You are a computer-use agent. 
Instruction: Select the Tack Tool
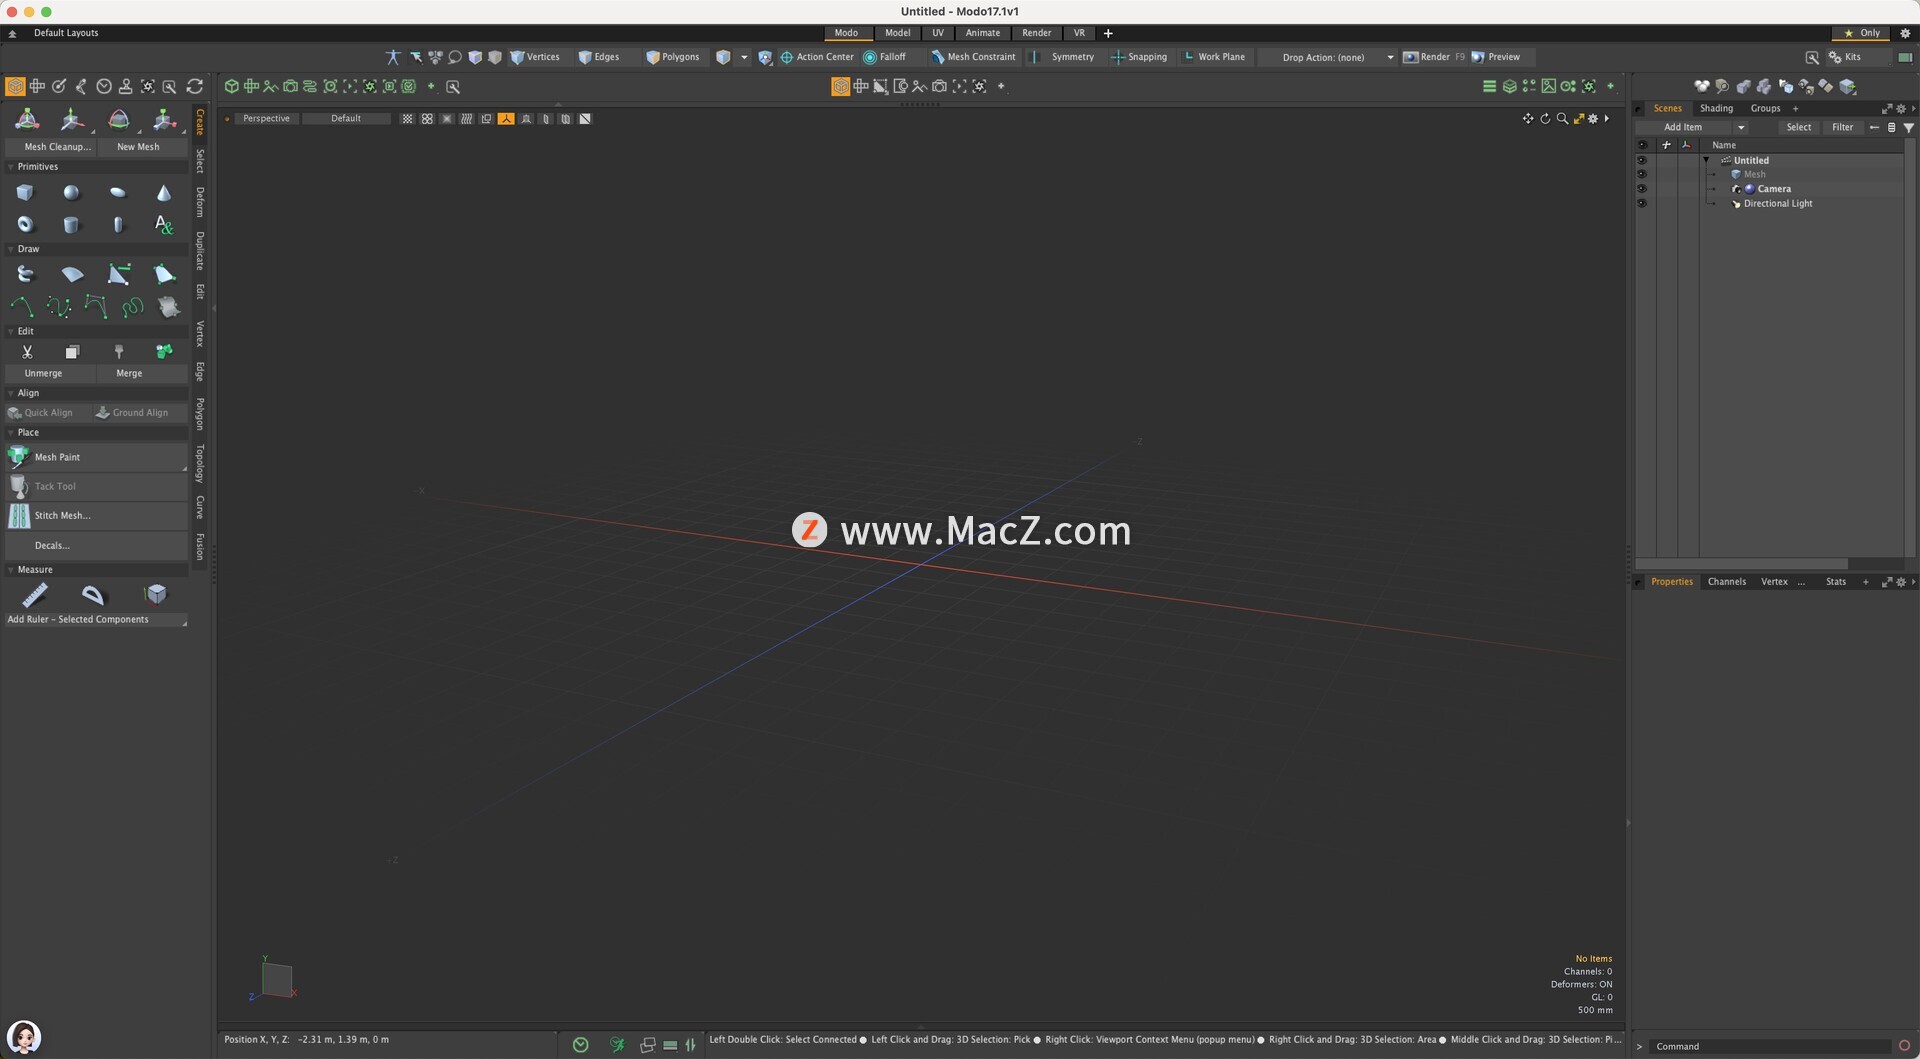tap(96, 486)
